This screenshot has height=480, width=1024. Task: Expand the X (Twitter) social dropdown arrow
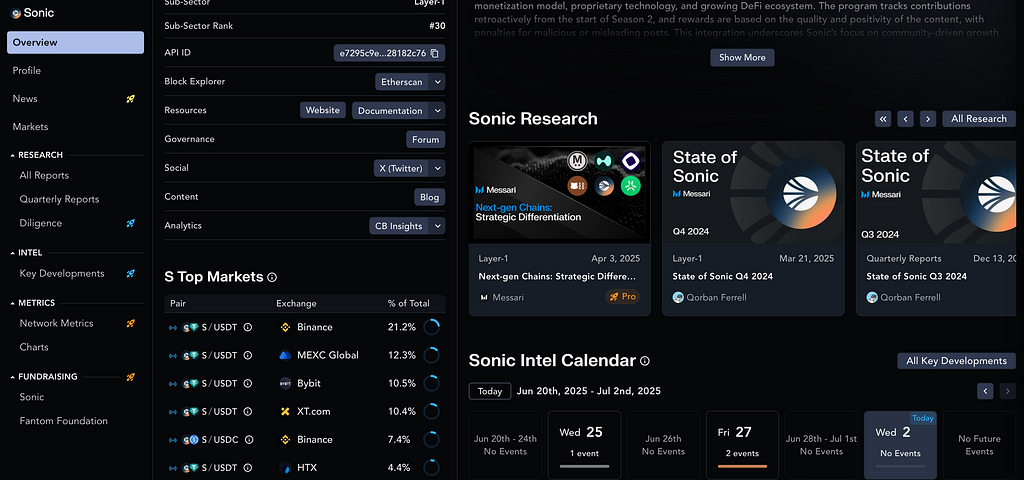coord(438,168)
